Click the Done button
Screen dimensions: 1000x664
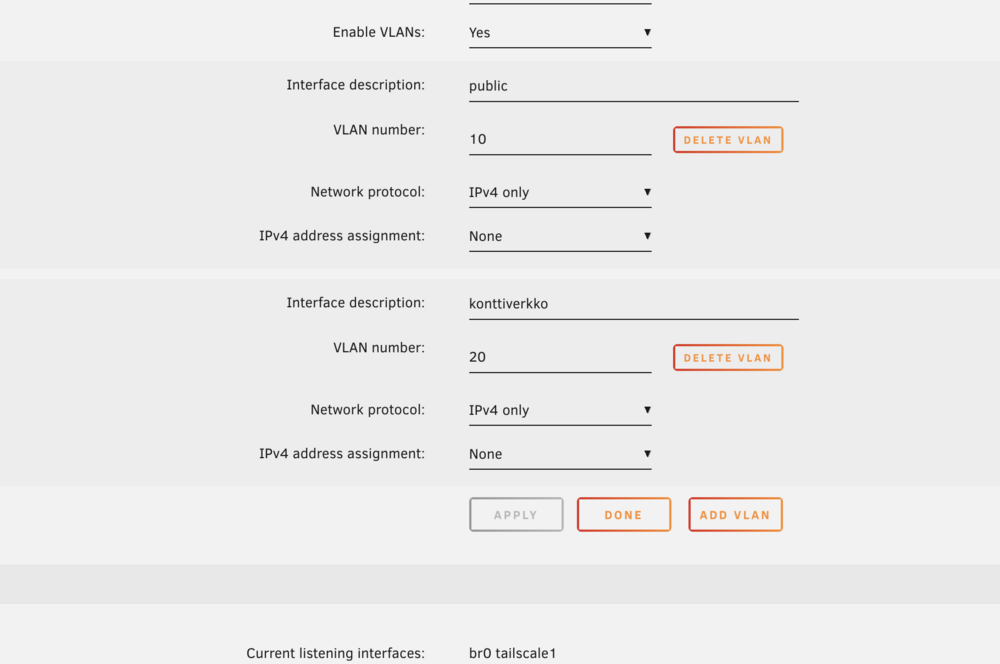[624, 515]
